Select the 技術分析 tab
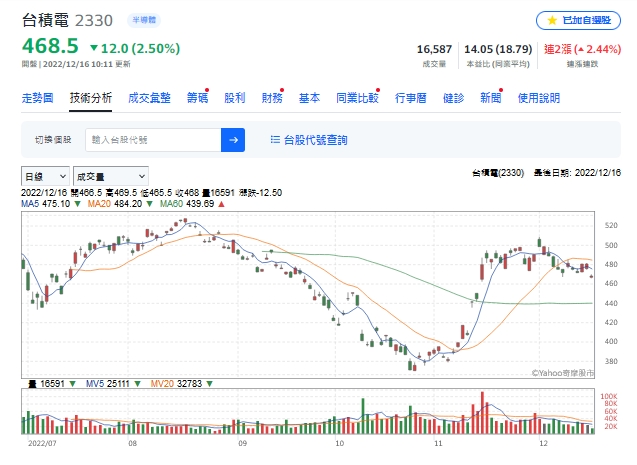This screenshot has height=465, width=637. click(91, 98)
